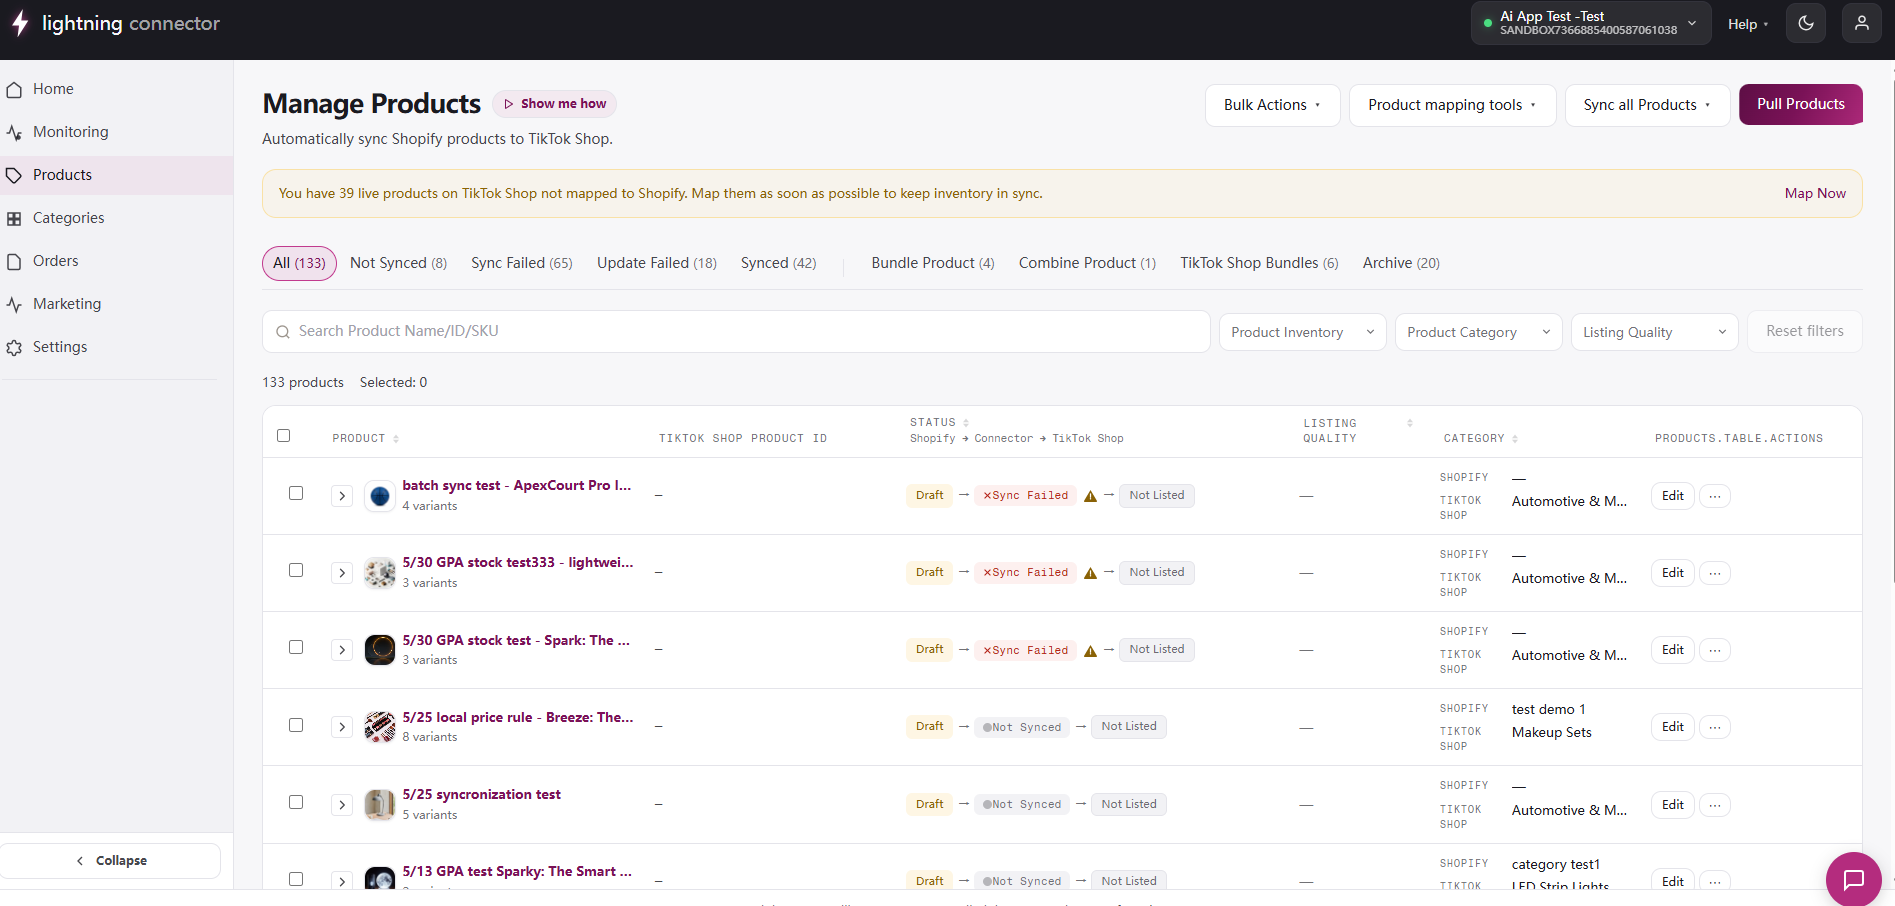Screen dimensions: 1895x906
Task: Open the Bulk Actions dropdown
Action: 1272,105
